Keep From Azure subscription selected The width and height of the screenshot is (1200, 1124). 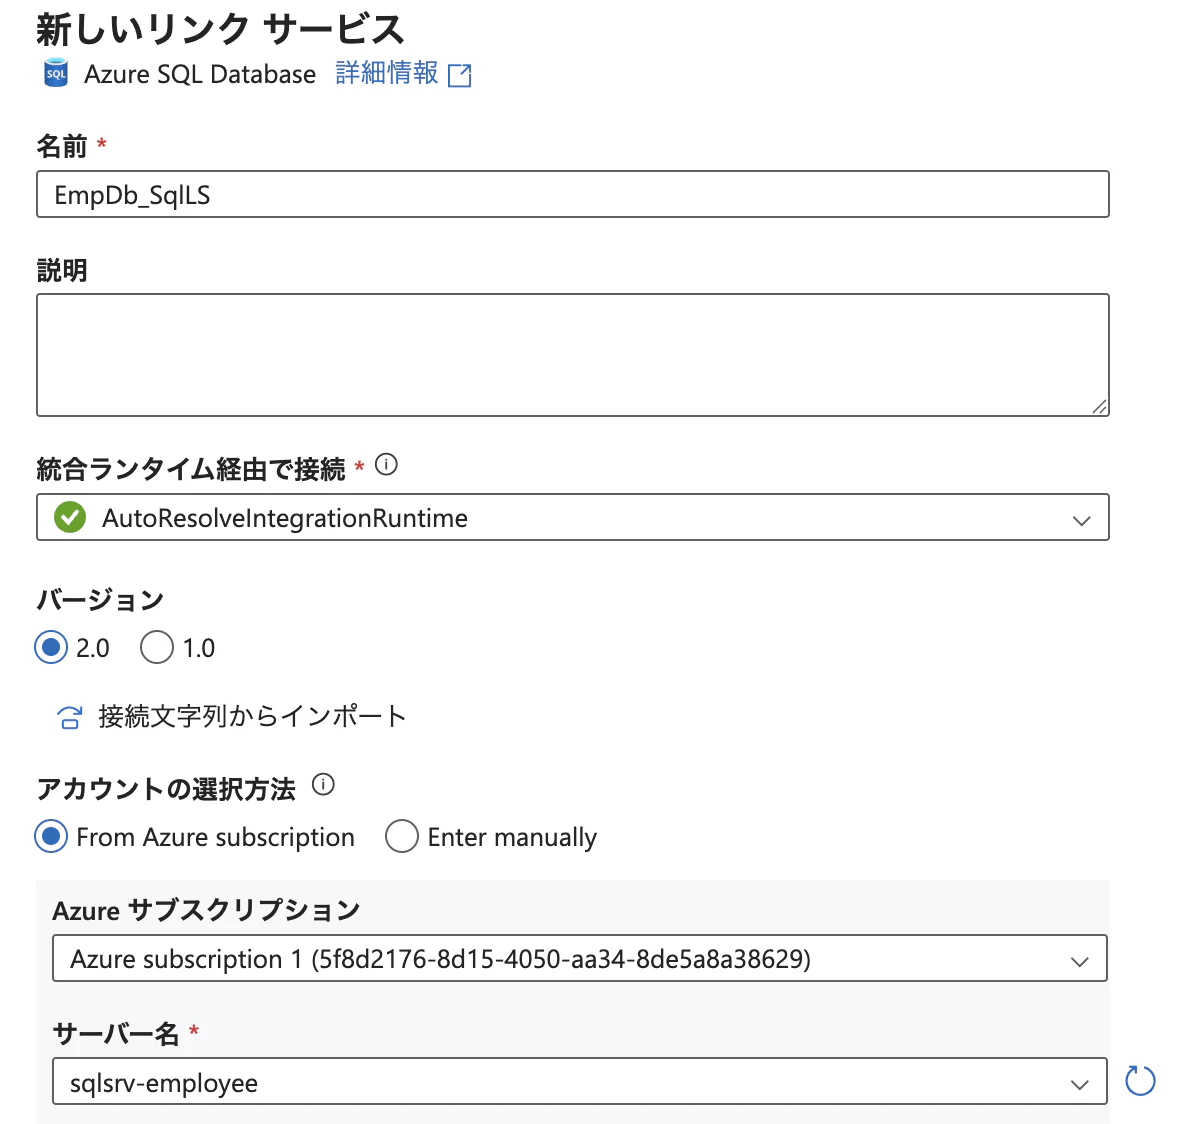51,836
